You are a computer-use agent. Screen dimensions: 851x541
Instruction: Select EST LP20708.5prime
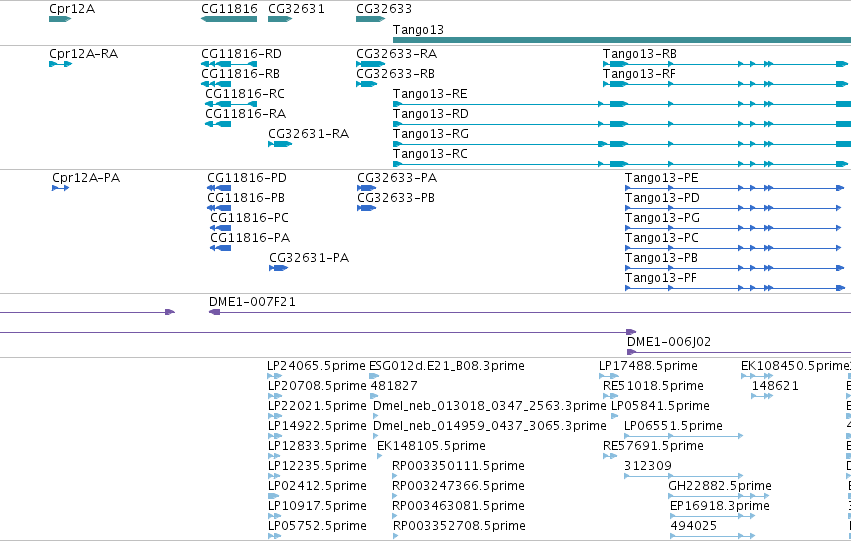click(x=317, y=386)
